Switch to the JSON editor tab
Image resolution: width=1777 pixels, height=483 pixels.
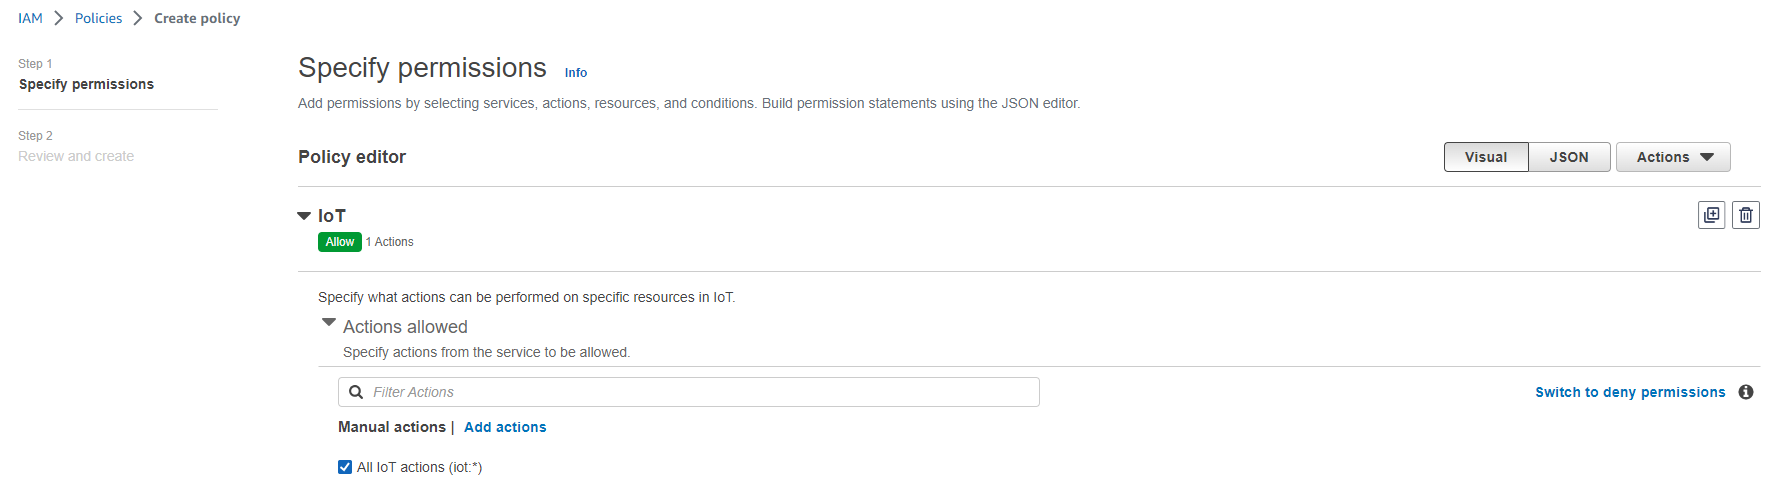coord(1568,157)
